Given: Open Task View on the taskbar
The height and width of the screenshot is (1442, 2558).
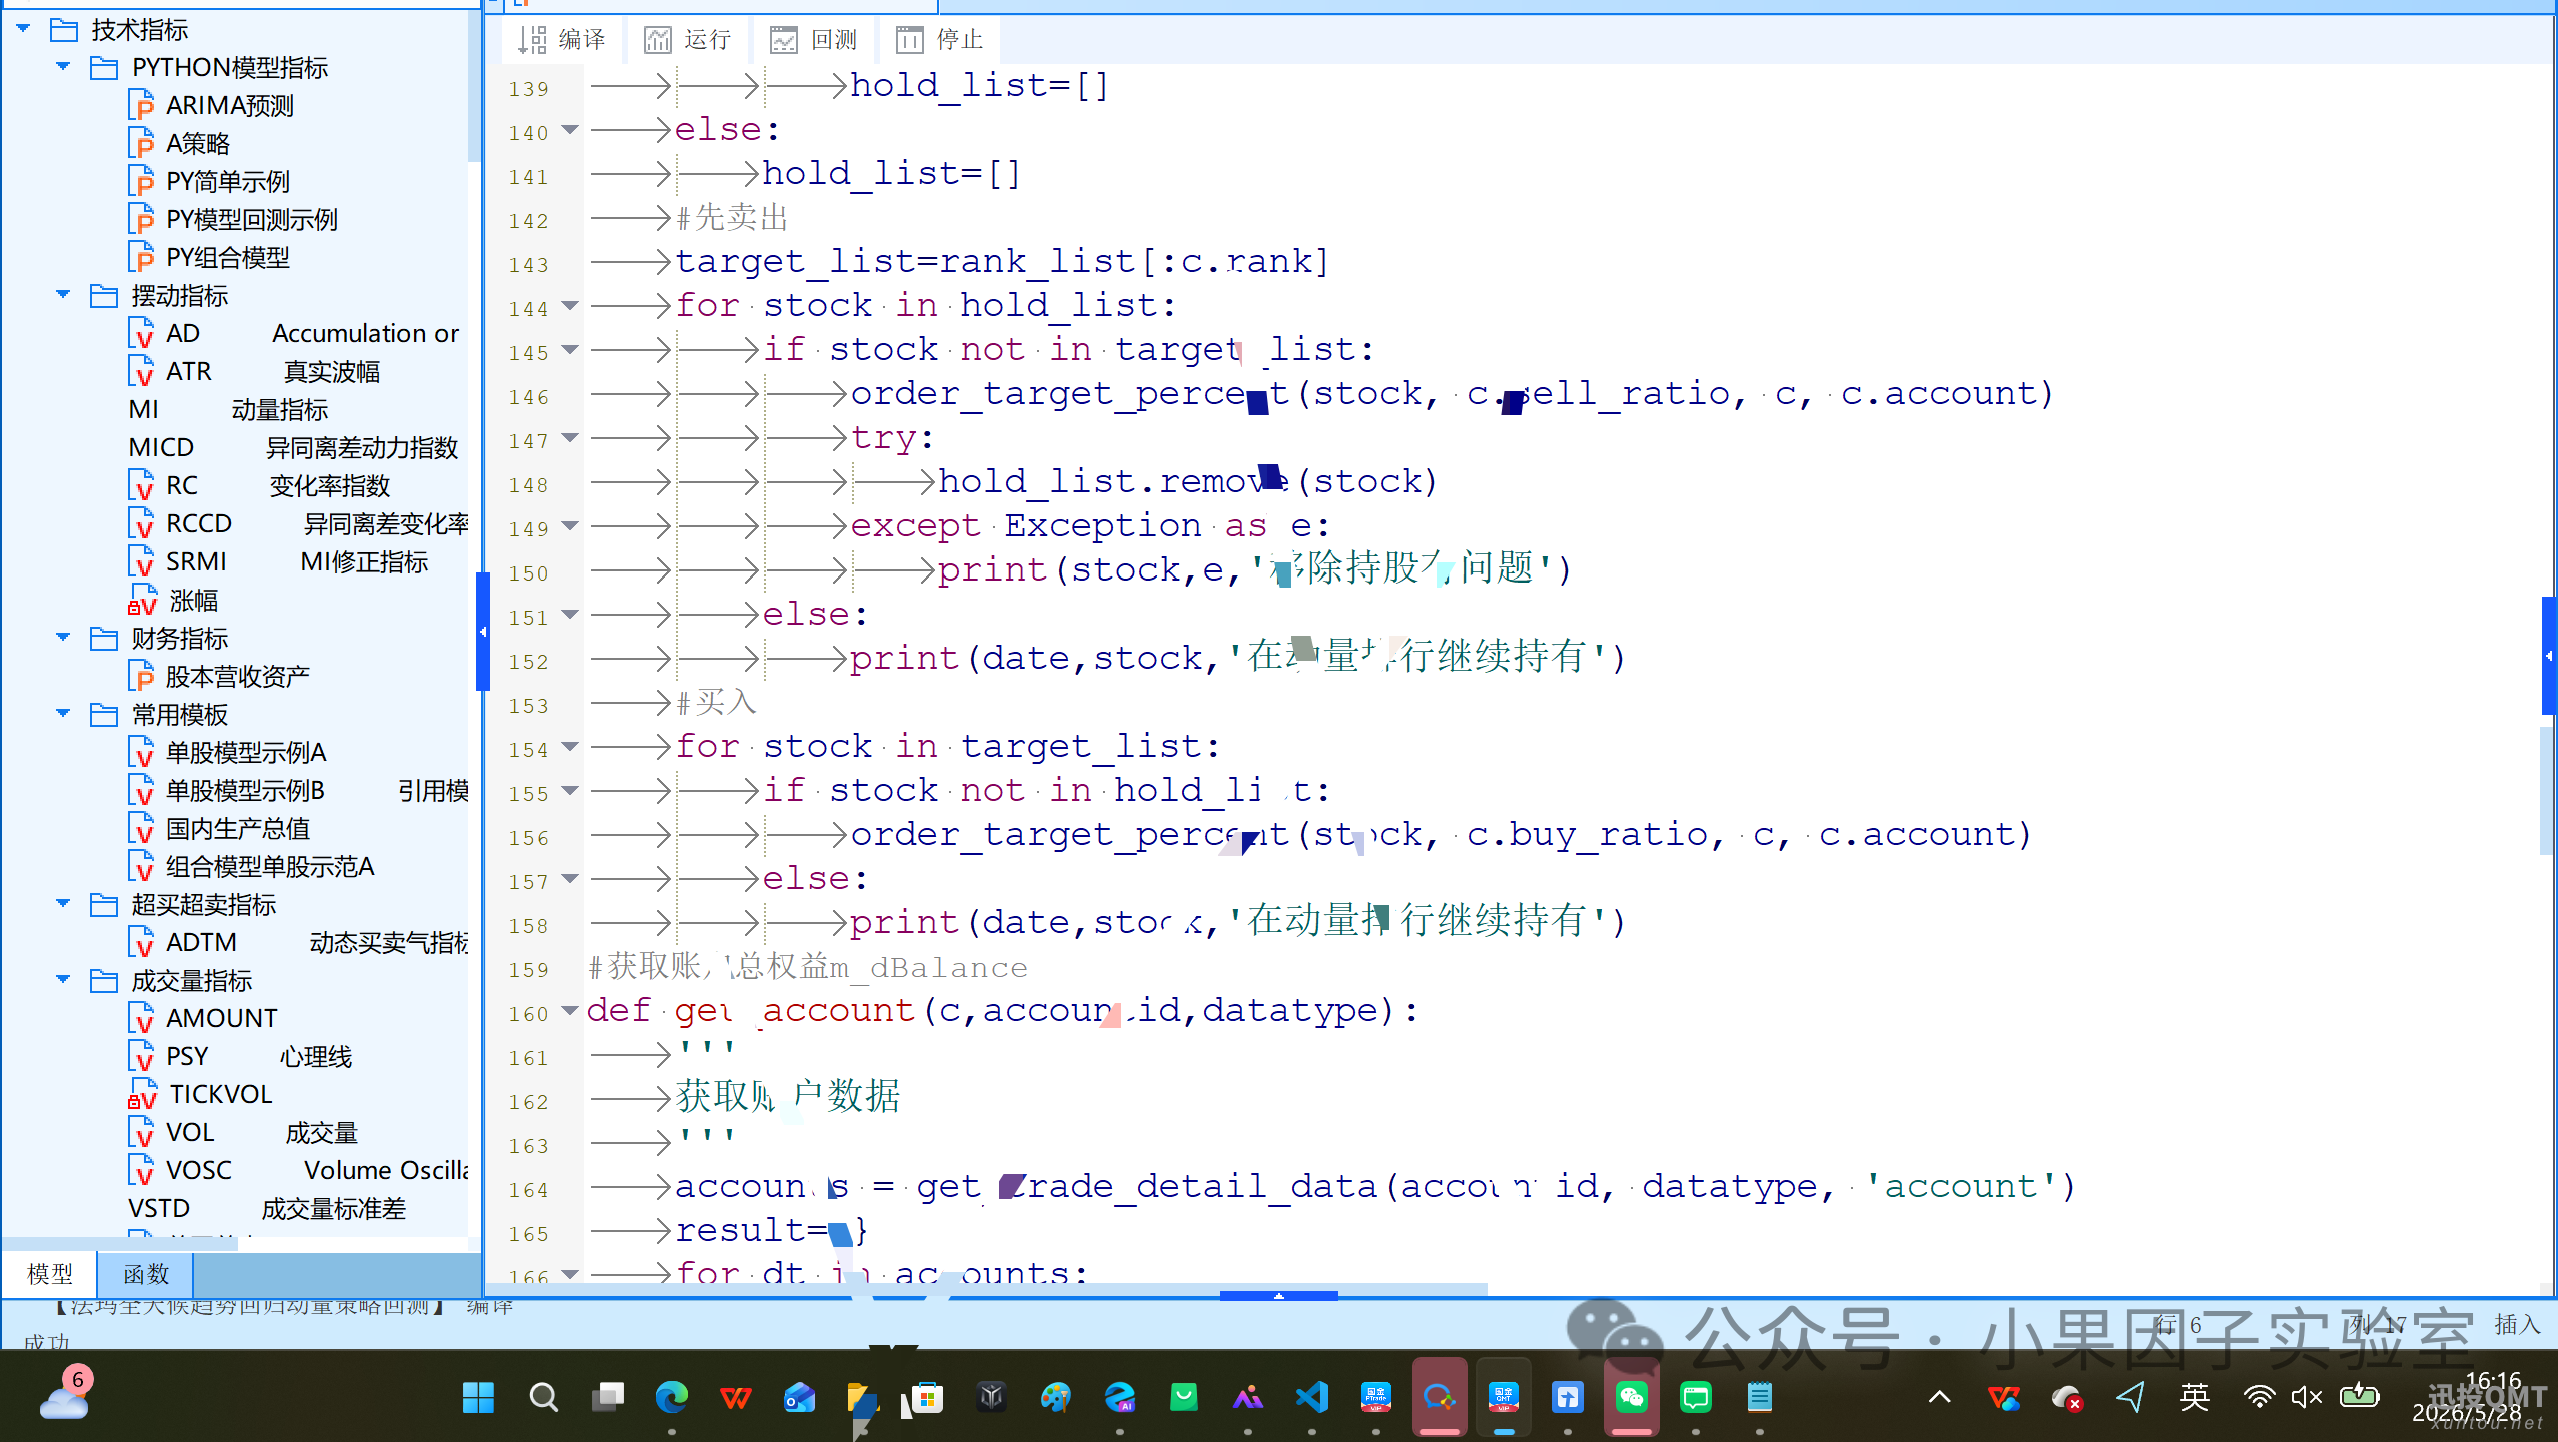Looking at the screenshot, I should point(607,1397).
